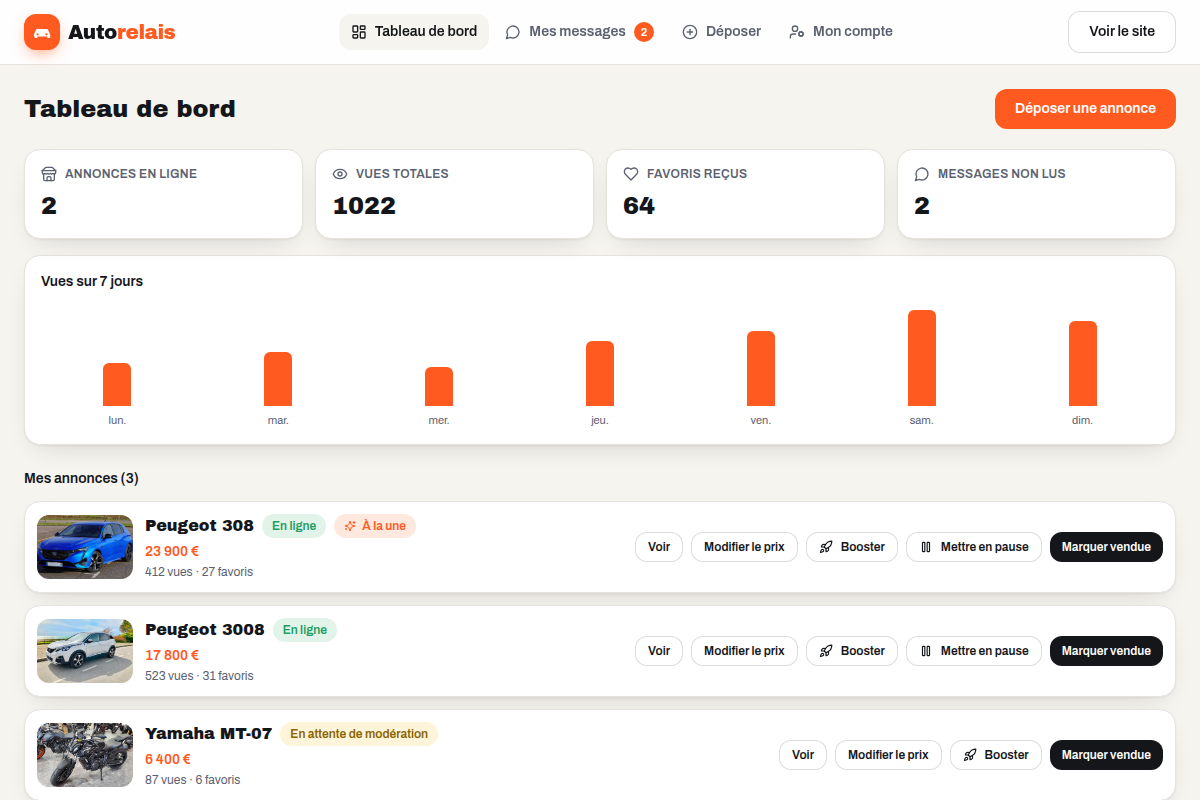
Task: Select the jeu. bar in the views chart
Action: (600, 373)
